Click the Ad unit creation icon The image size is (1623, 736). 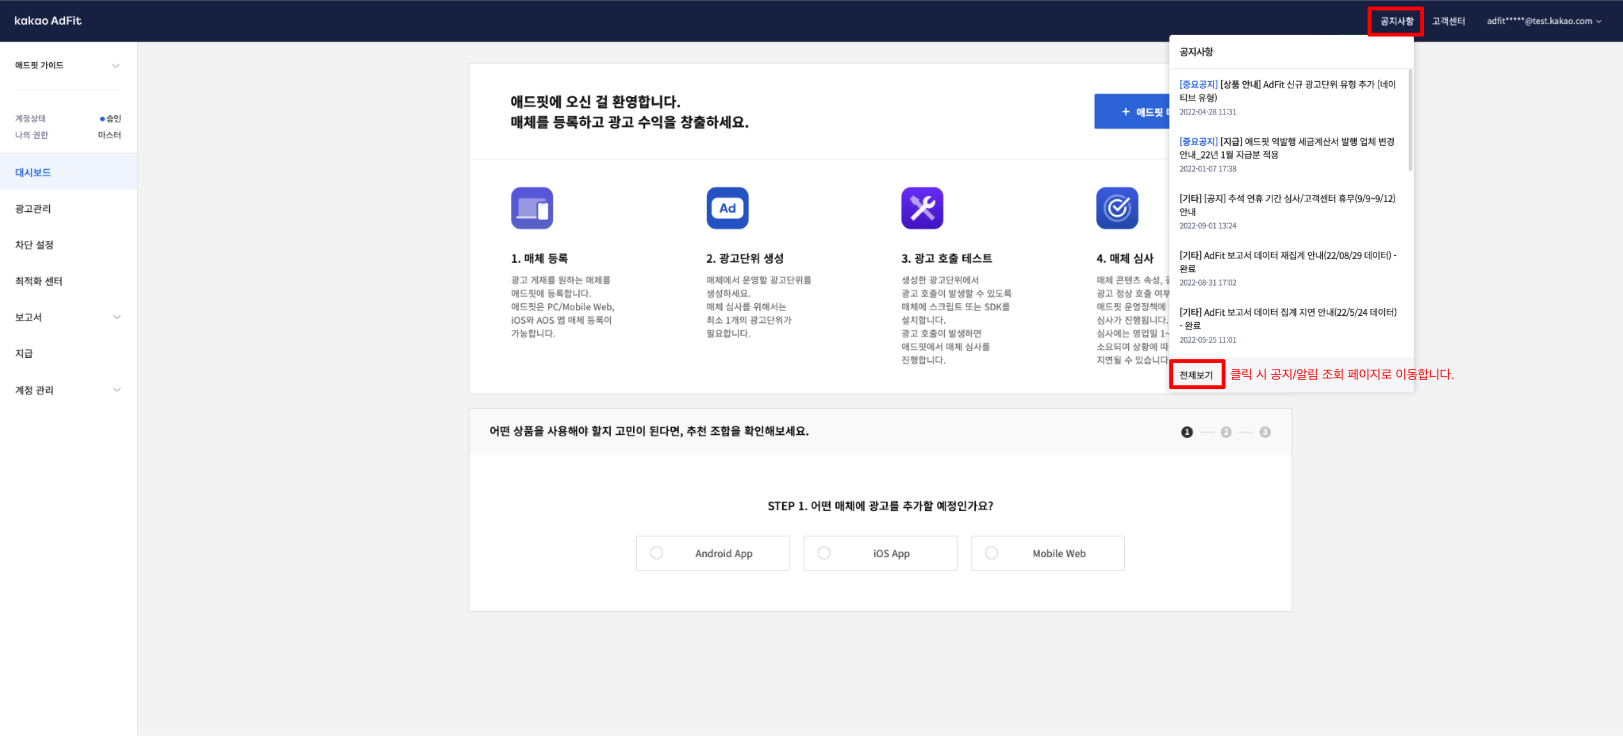(x=727, y=208)
